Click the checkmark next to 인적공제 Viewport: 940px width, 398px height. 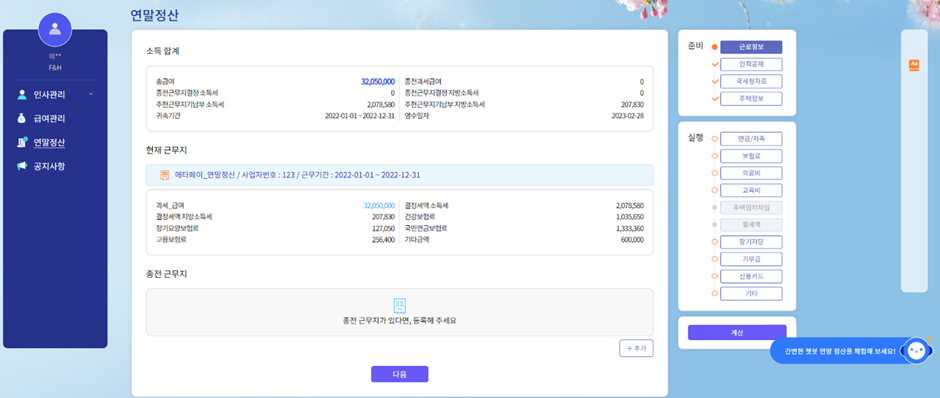pos(714,64)
